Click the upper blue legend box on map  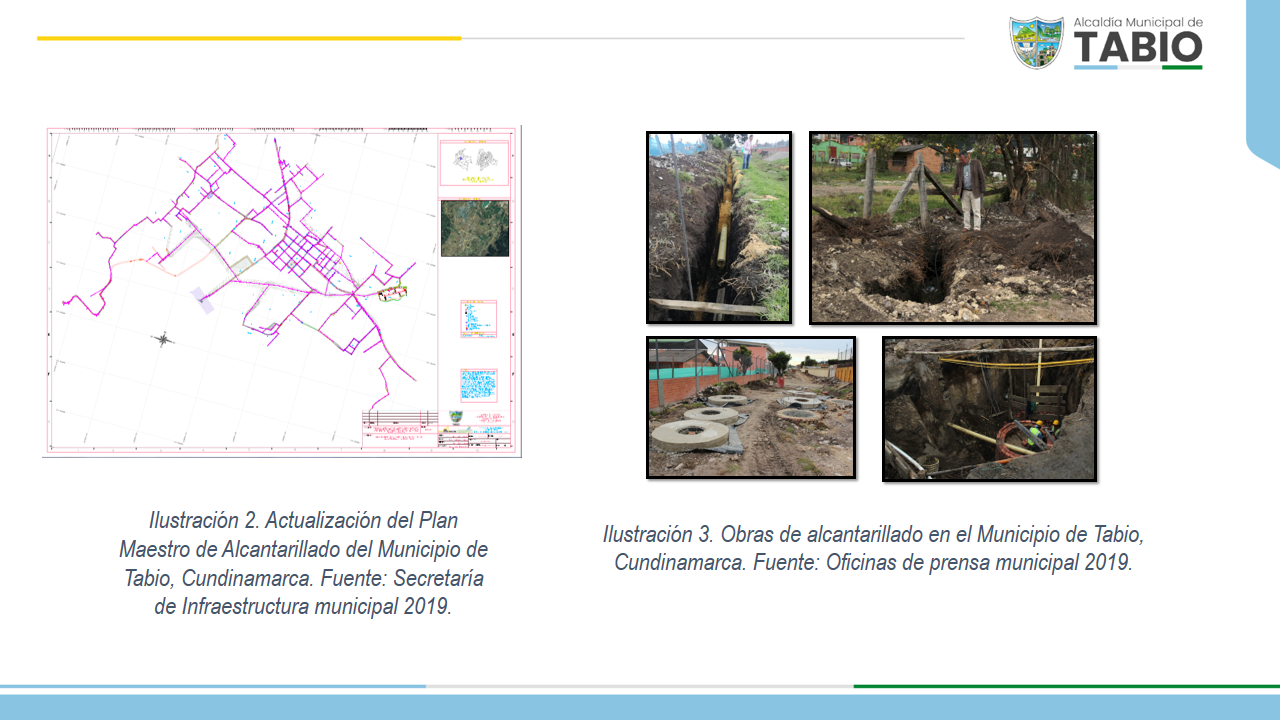click(478, 318)
